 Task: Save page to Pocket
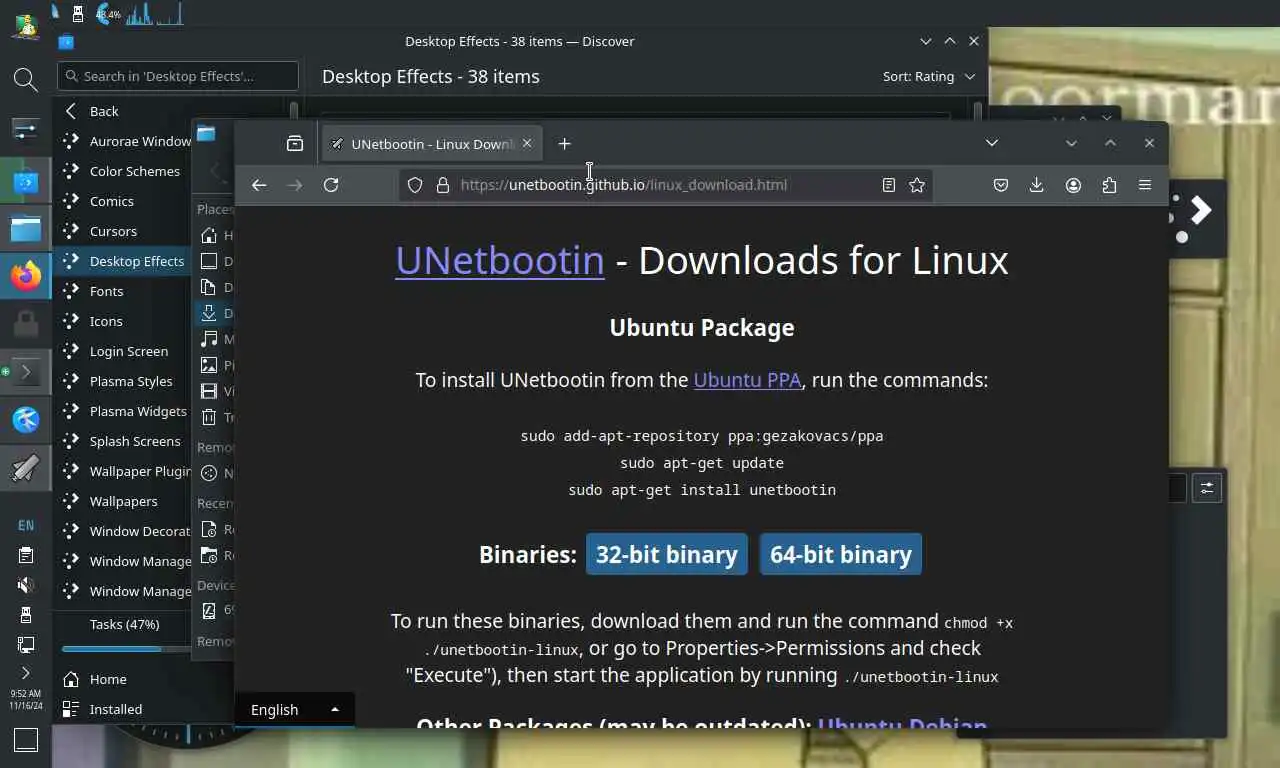point(1000,185)
